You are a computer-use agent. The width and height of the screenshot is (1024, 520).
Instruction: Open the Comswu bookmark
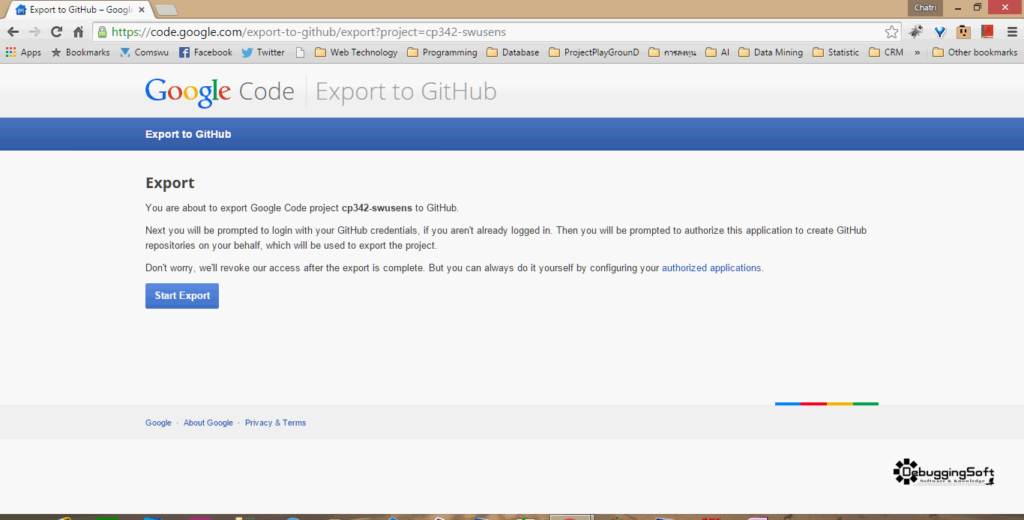(x=144, y=52)
